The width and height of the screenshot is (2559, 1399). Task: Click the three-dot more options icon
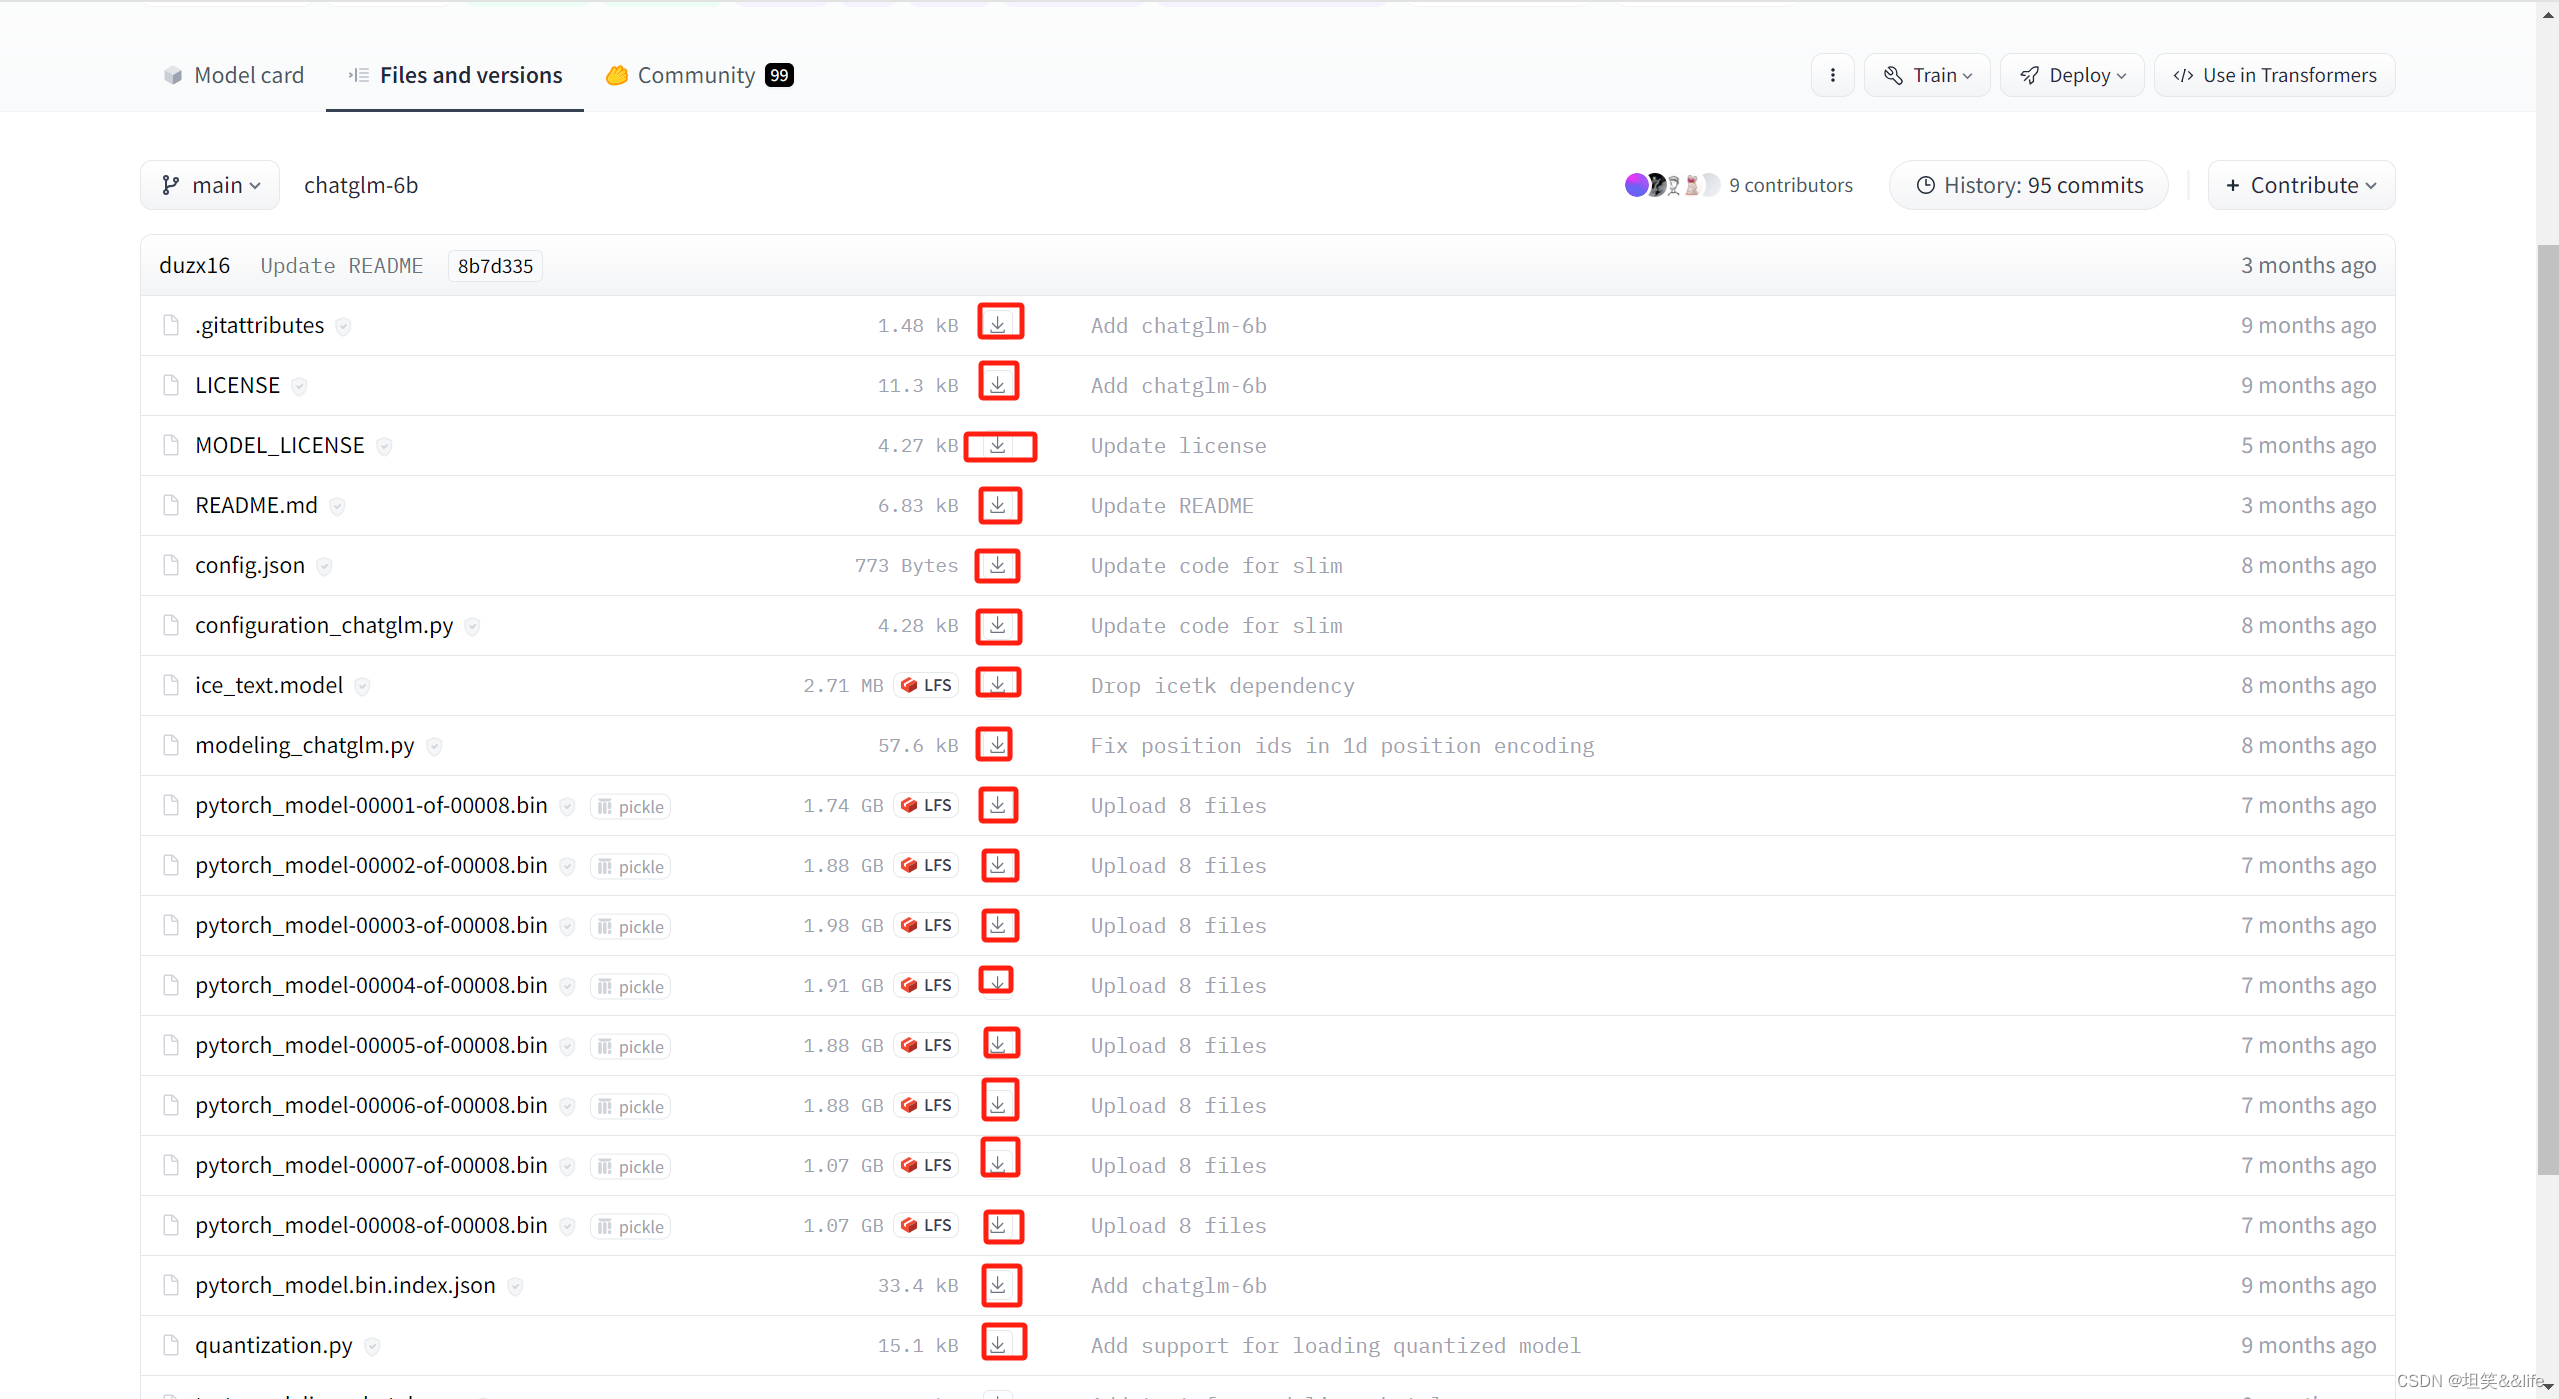coord(1832,75)
